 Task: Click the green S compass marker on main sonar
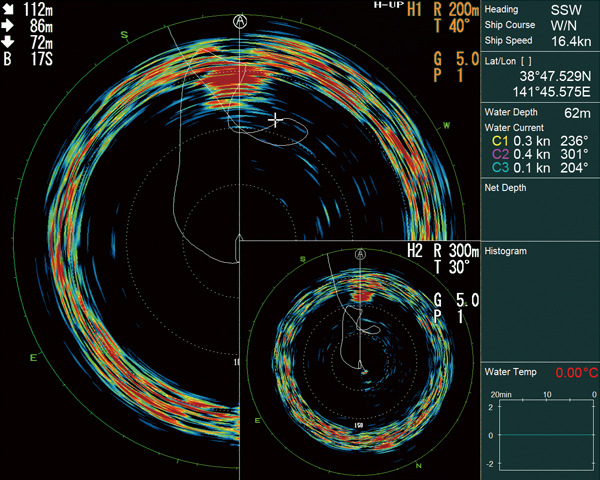pyautogui.click(x=125, y=35)
